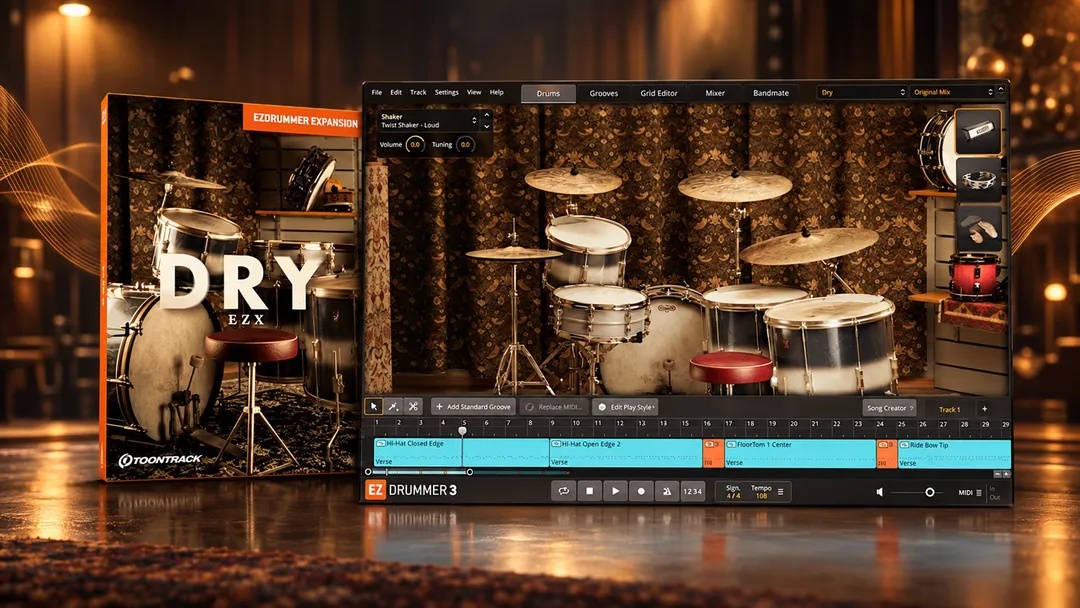The width and height of the screenshot is (1080, 608).
Task: Select the Track 1 tab
Action: pos(949,409)
